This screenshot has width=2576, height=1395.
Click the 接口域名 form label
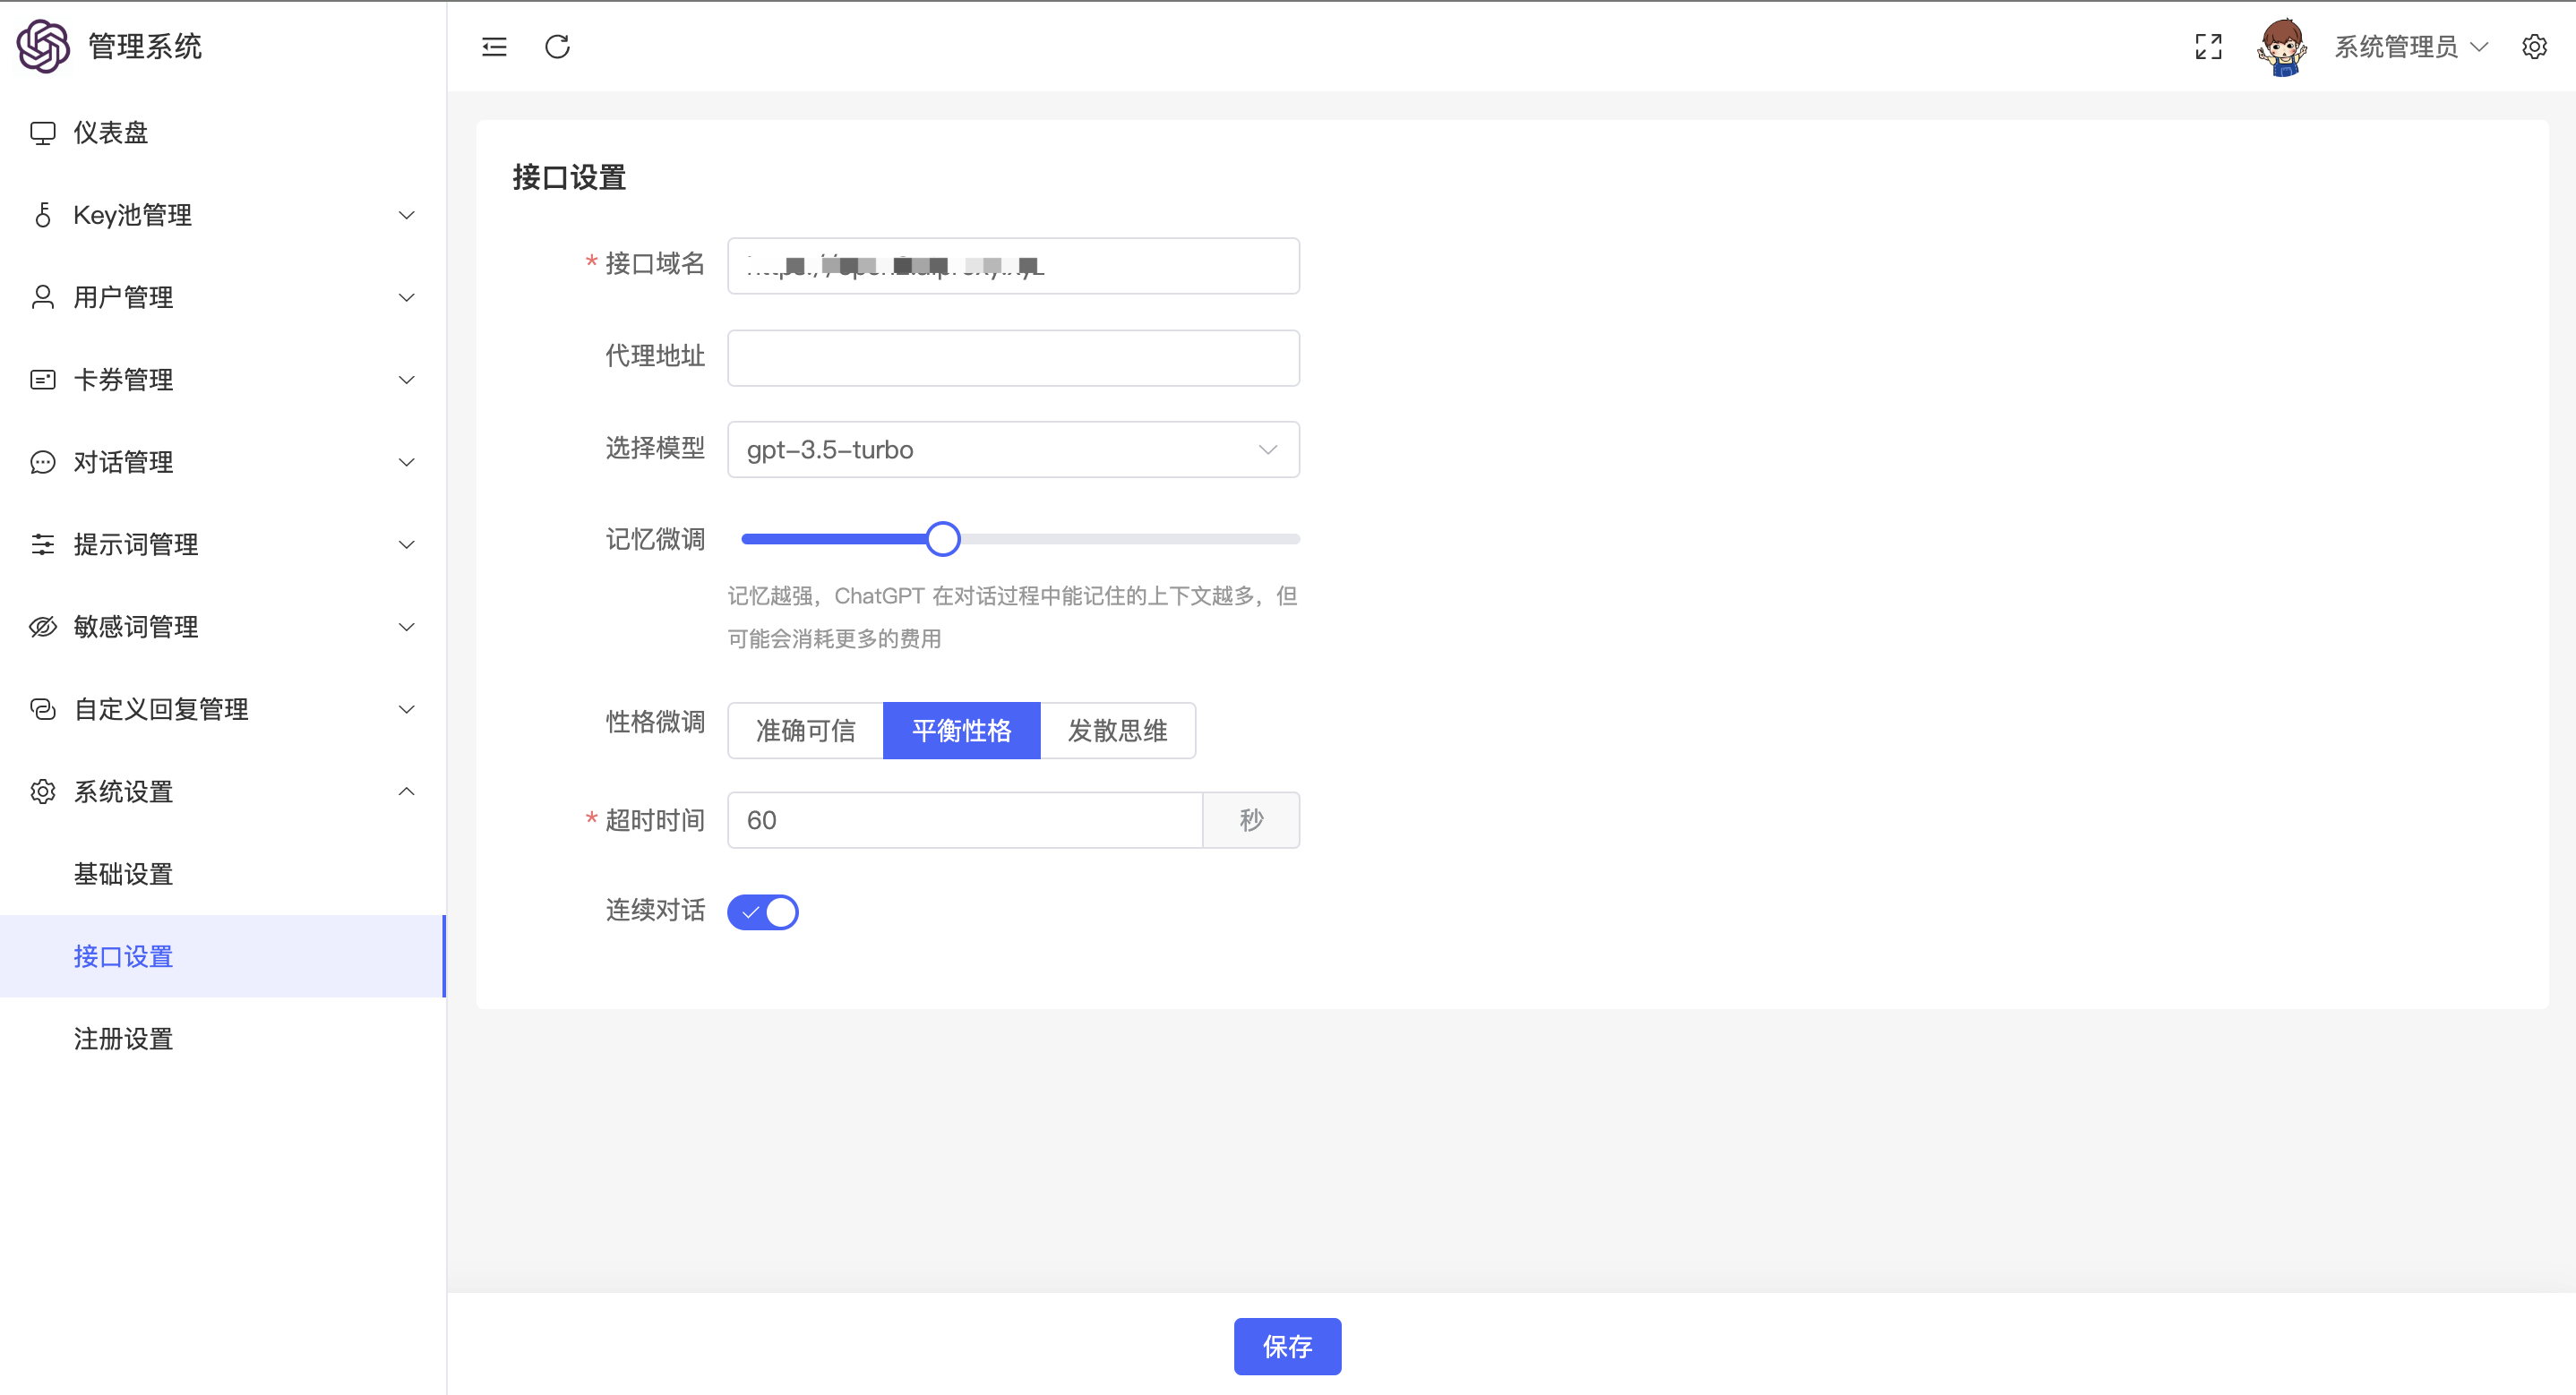(x=655, y=264)
